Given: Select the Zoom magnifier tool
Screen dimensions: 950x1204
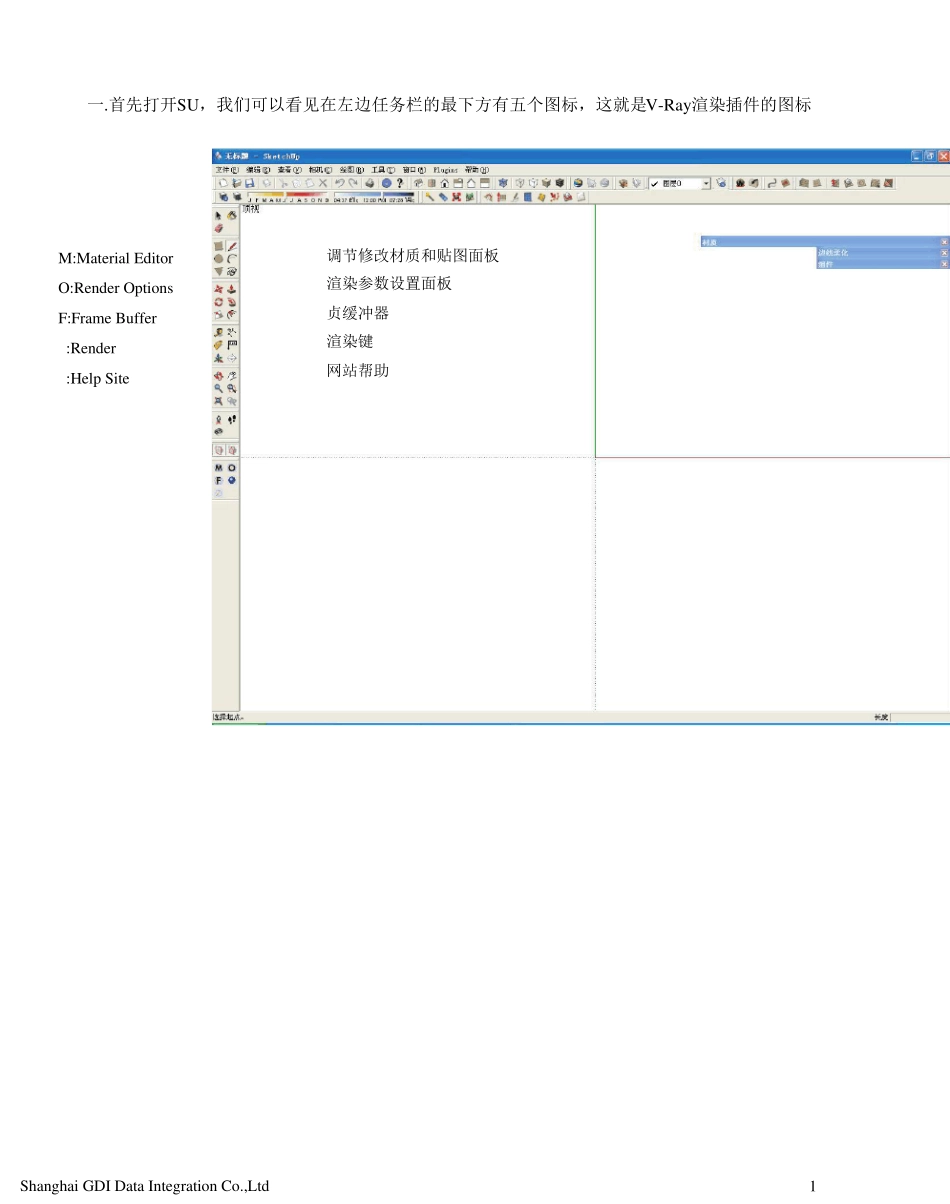Looking at the screenshot, I should (x=219, y=388).
